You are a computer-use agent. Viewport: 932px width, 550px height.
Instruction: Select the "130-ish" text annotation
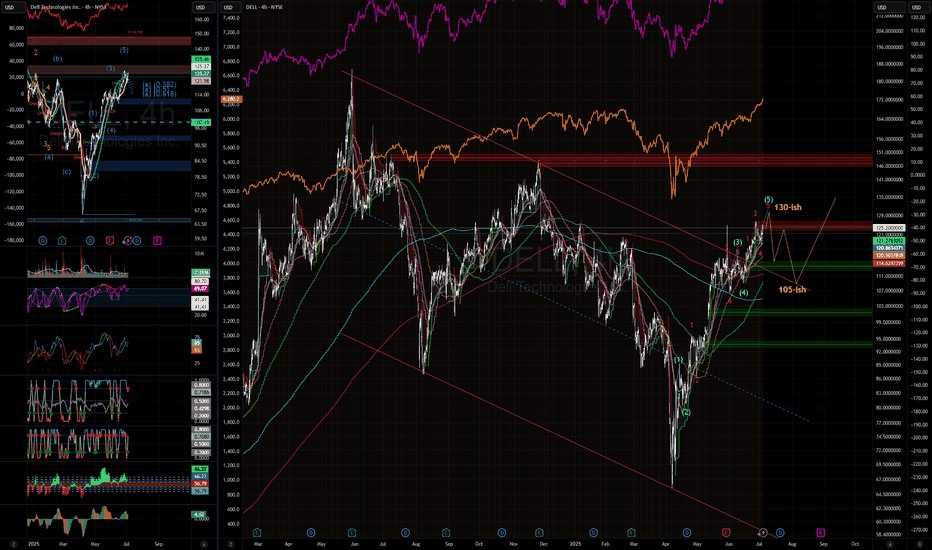coord(788,208)
